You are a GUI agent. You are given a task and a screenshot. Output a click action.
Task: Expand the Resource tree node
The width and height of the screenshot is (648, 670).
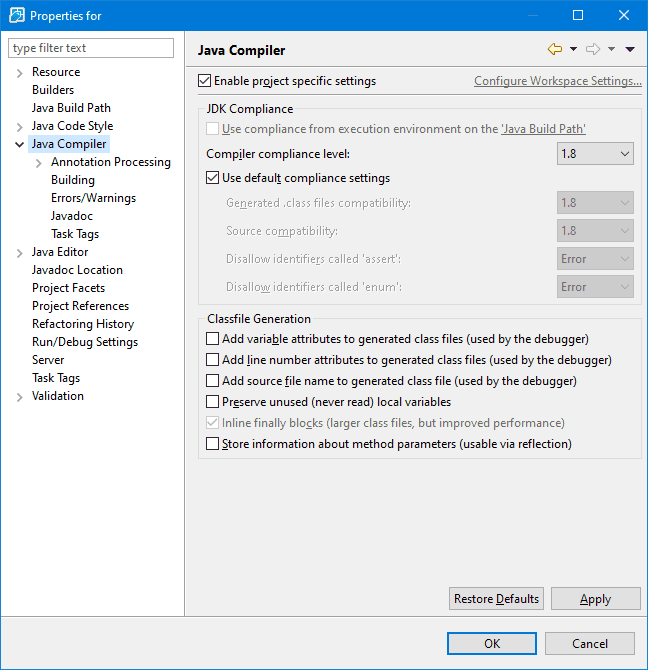(x=19, y=73)
